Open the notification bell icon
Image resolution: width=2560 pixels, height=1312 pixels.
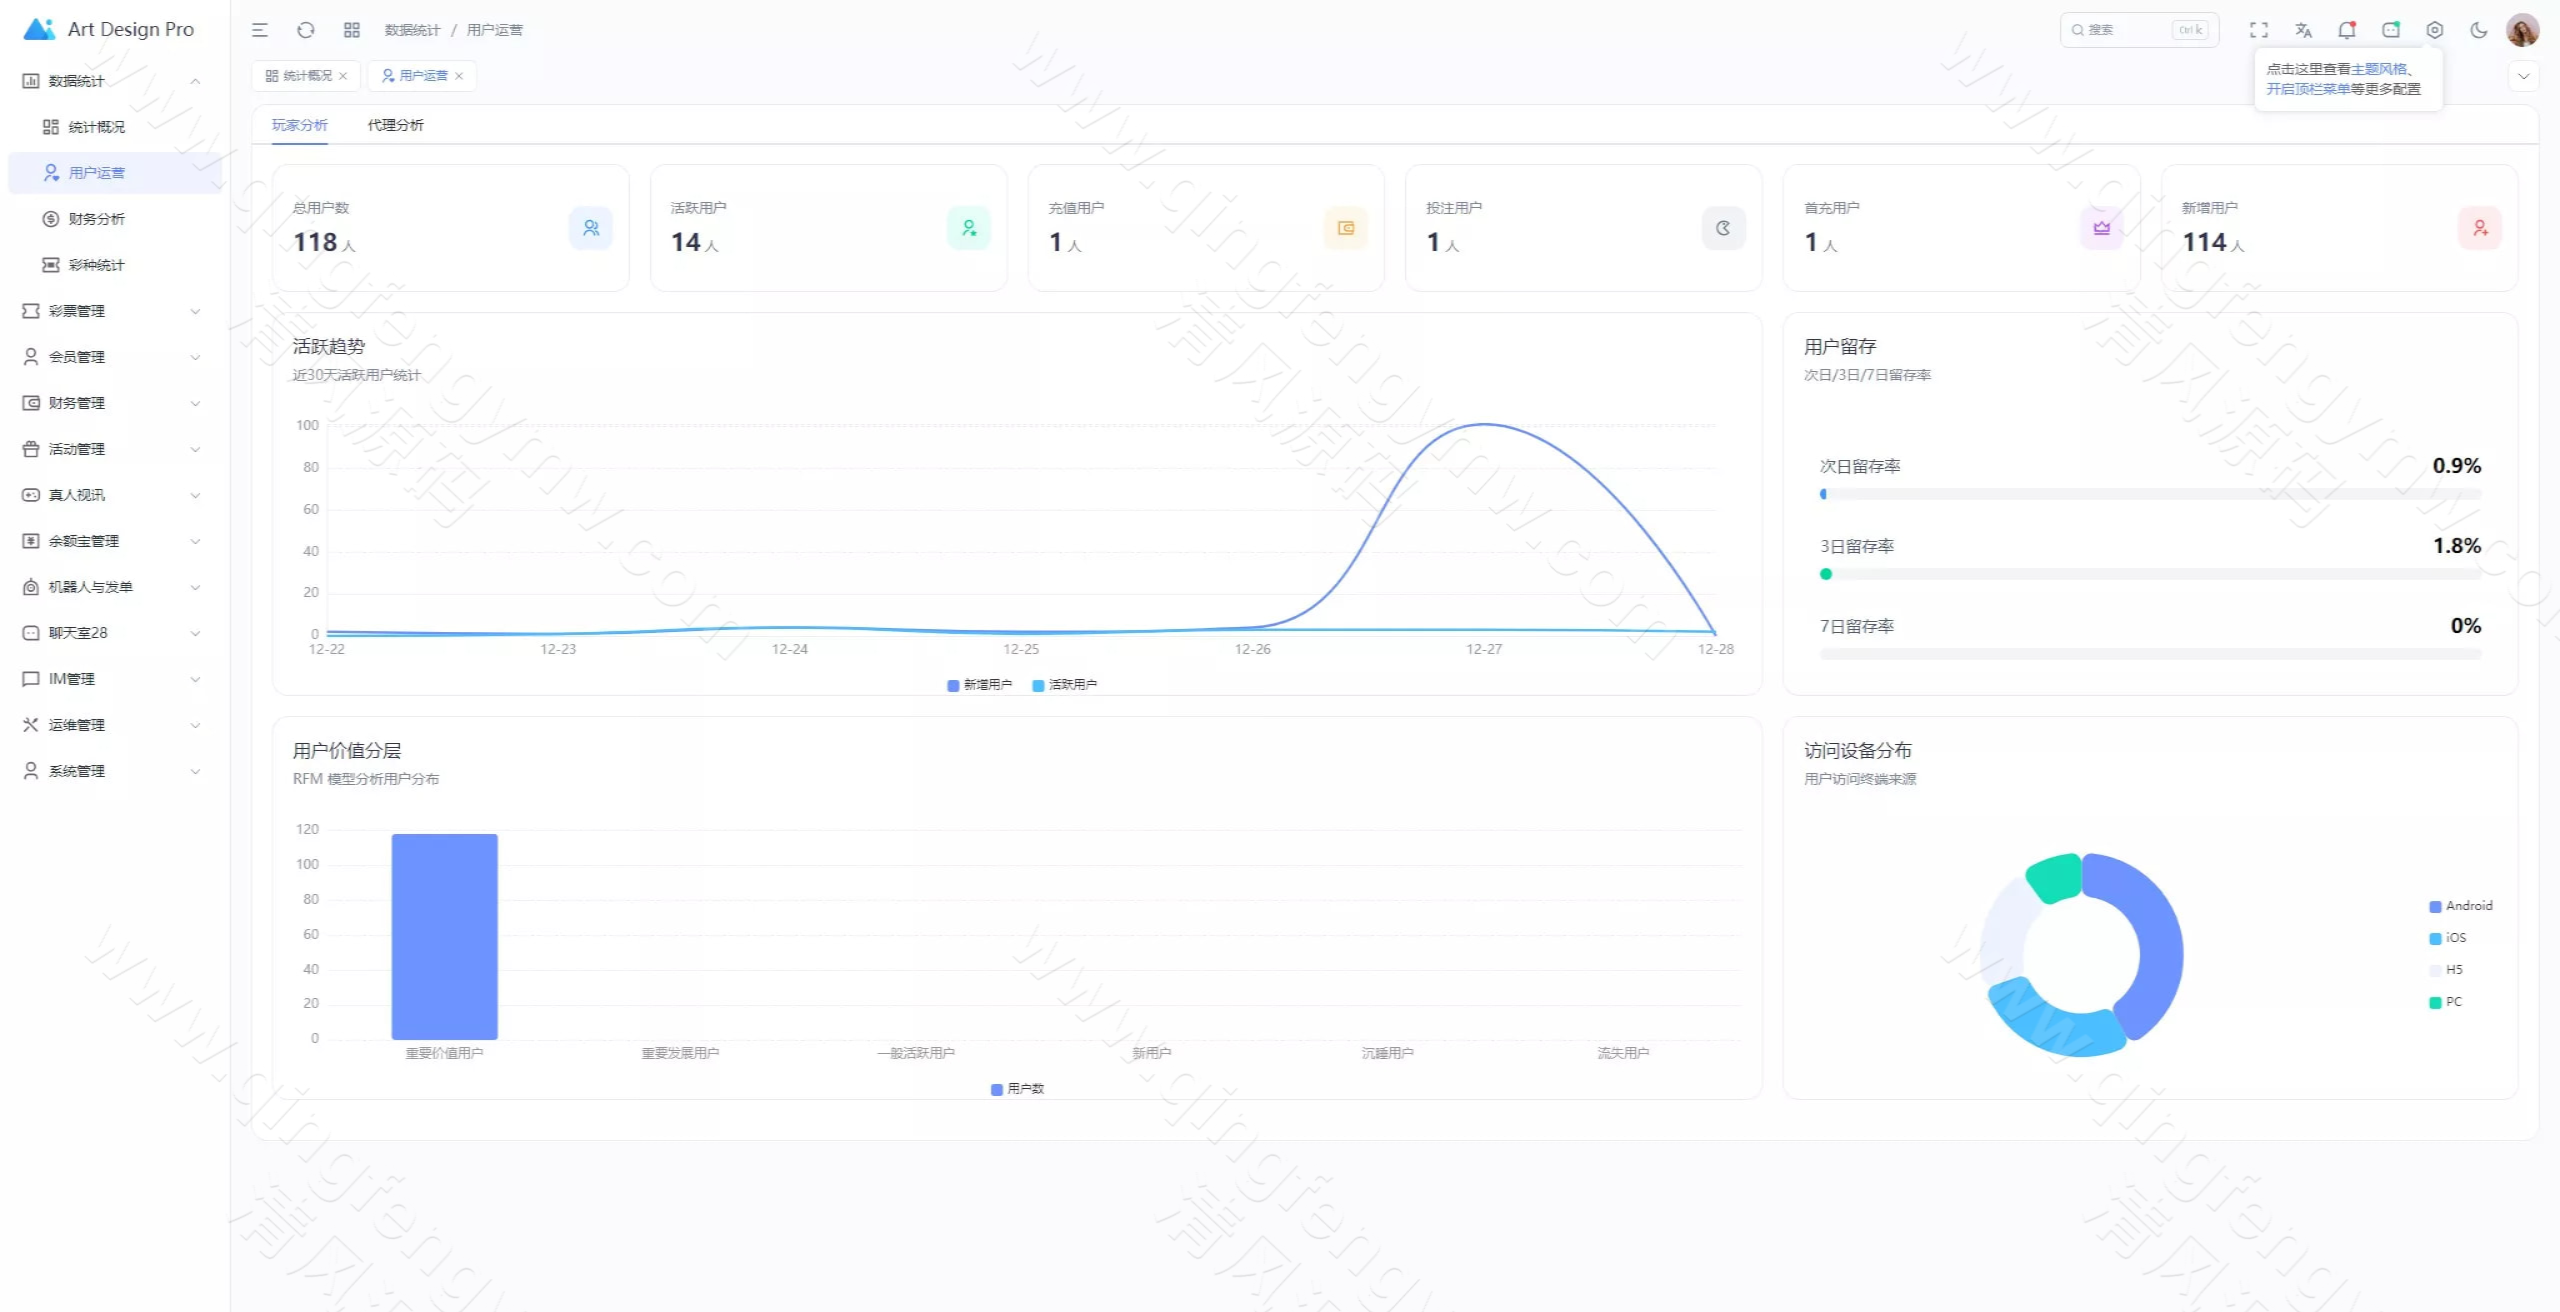point(2346,30)
